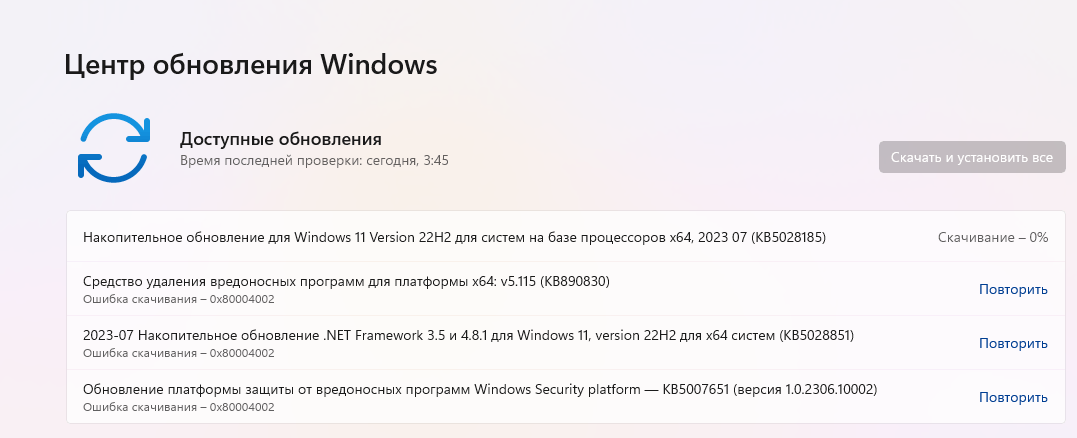Select the 'Средство удаления вредоносных программ' update title
Viewport: 1077px width, 438px height.
pos(346,281)
